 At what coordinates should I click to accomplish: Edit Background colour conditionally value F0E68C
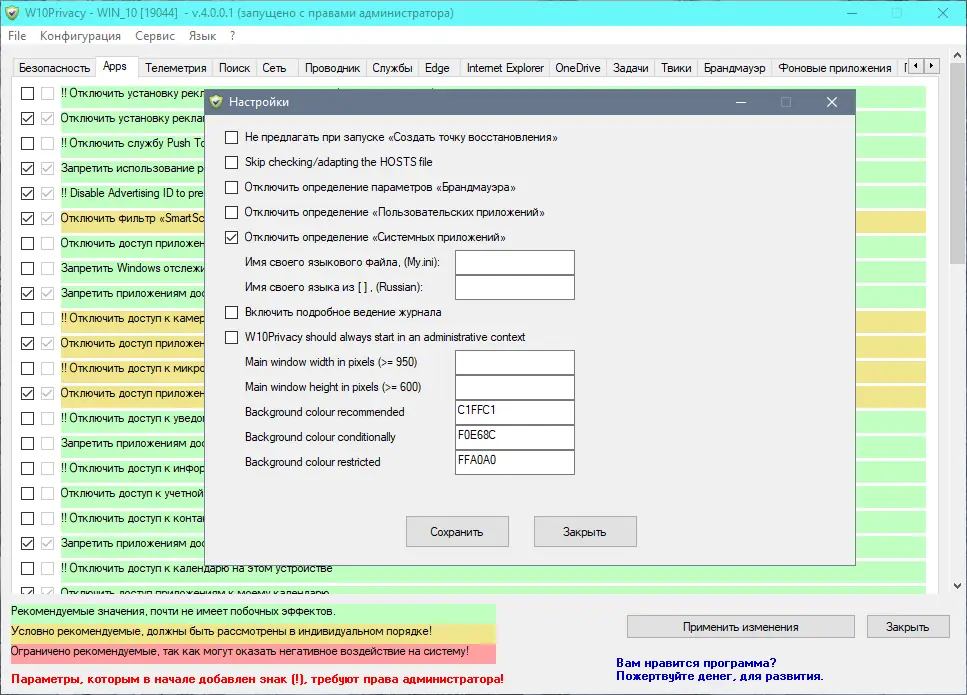[x=515, y=437]
